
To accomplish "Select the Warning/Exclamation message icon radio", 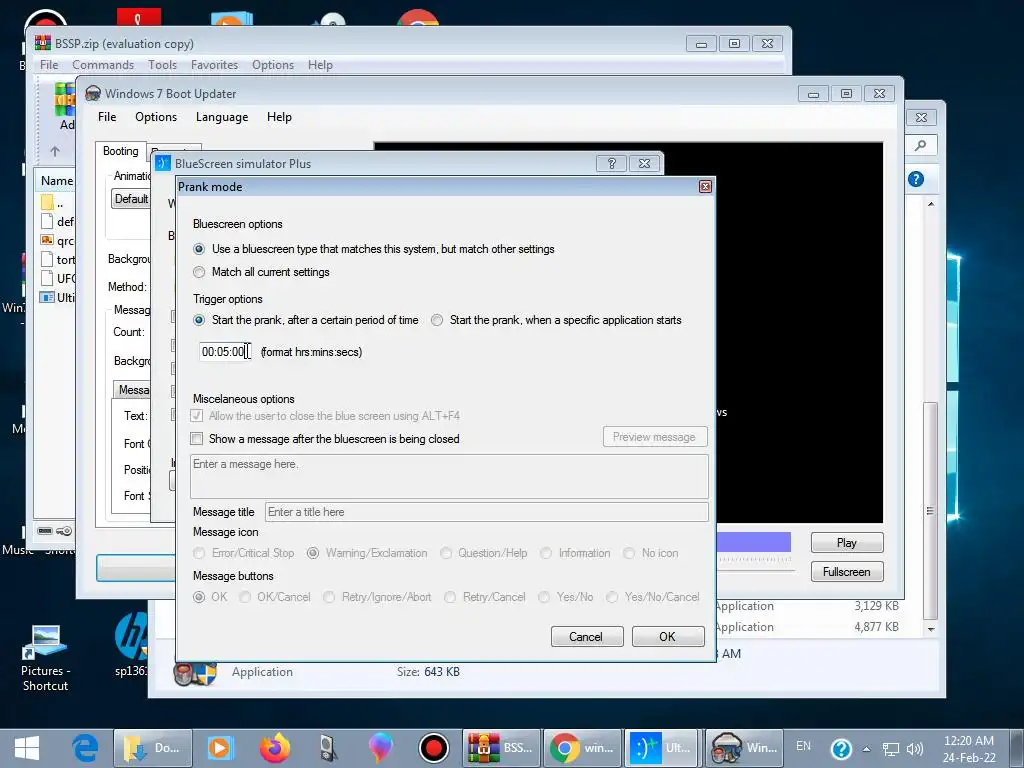I will 313,553.
